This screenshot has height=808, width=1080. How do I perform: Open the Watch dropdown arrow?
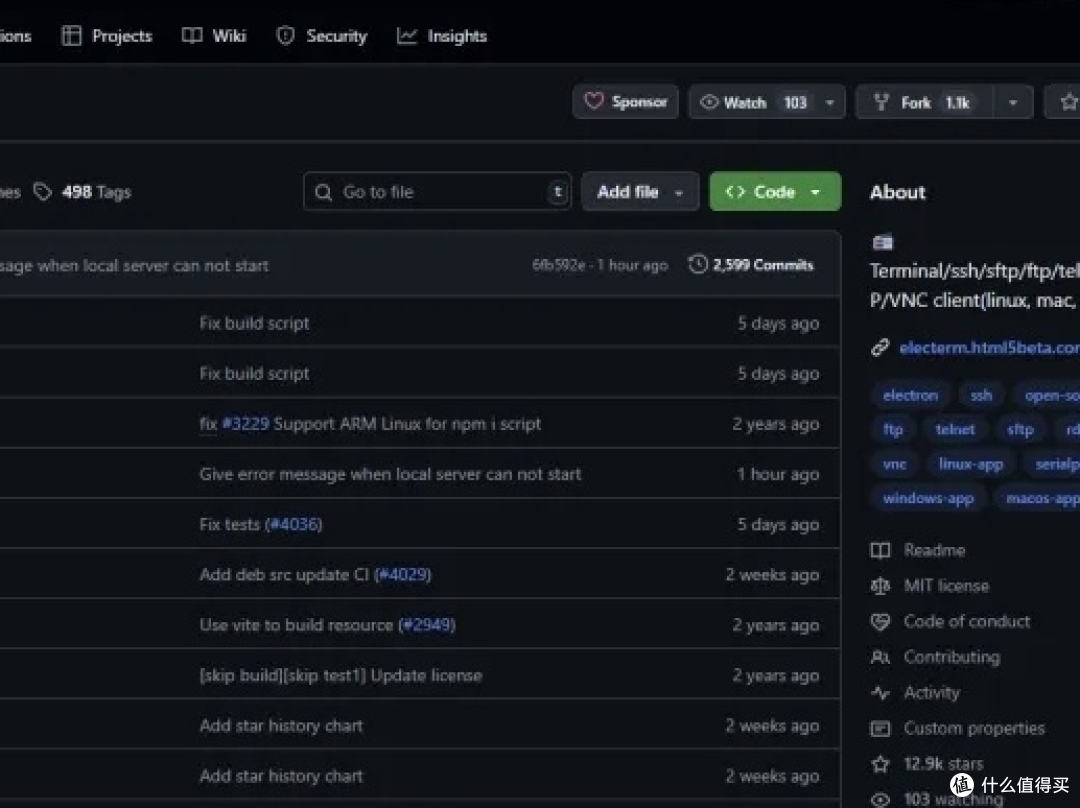tap(830, 103)
